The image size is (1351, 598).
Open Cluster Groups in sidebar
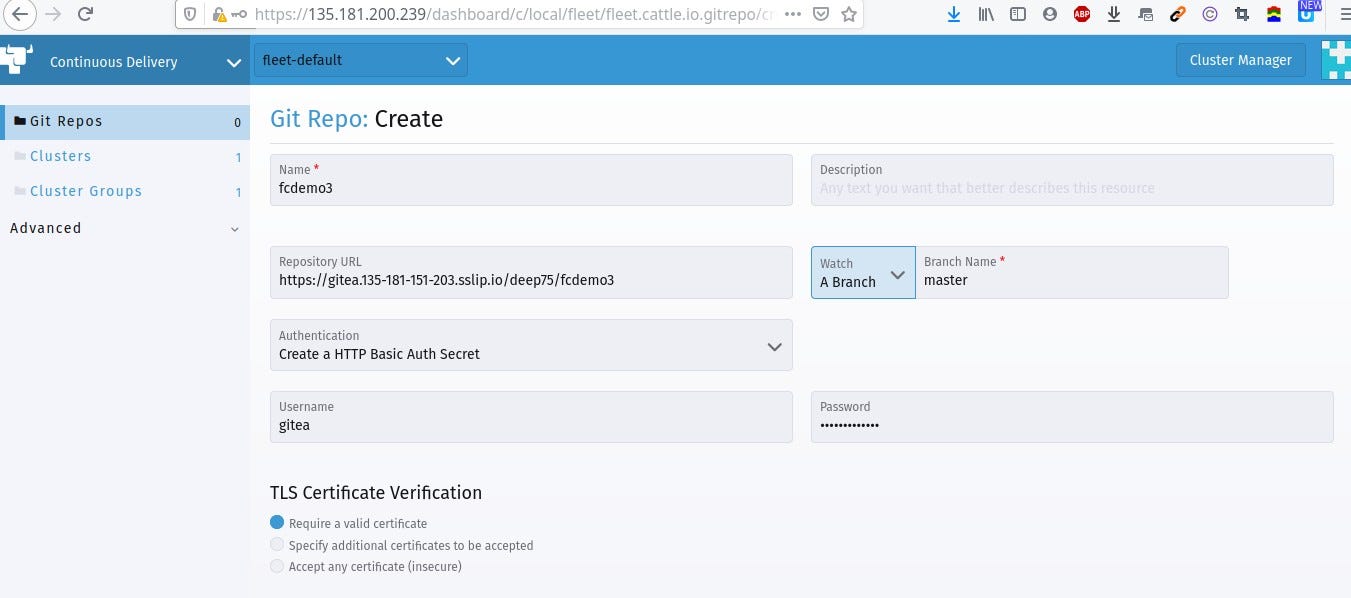click(125, 191)
